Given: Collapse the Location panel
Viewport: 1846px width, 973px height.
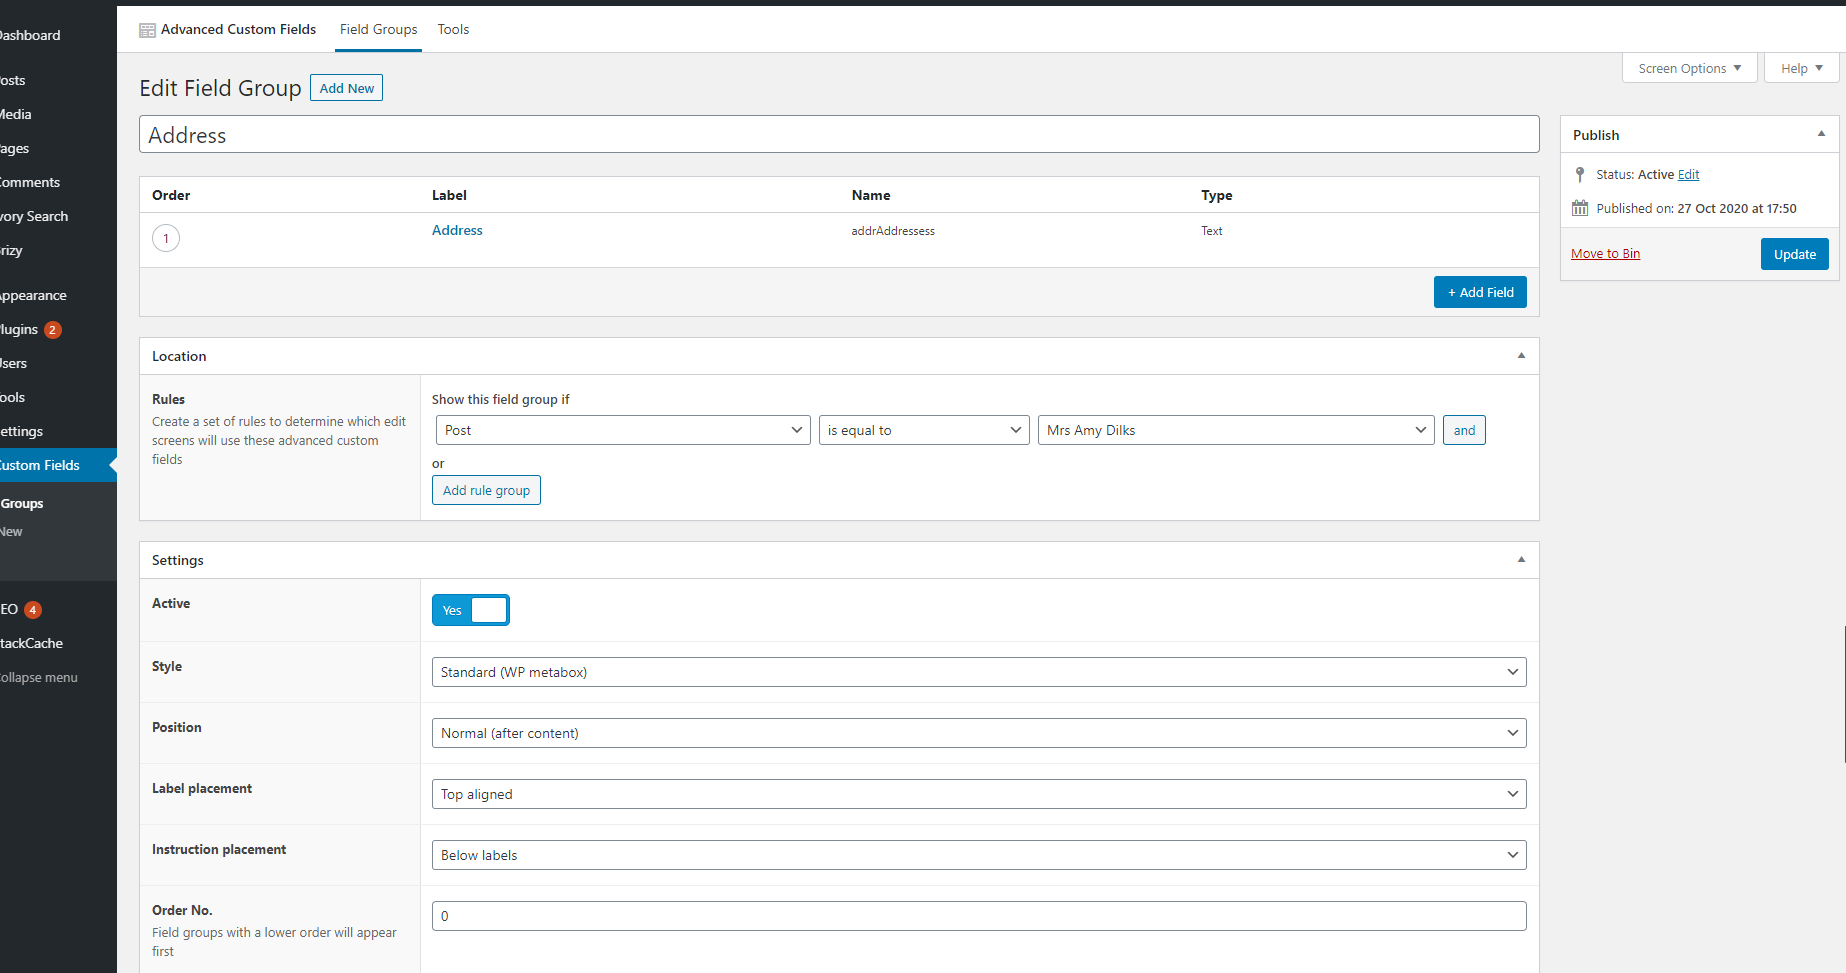Looking at the screenshot, I should click(1521, 356).
